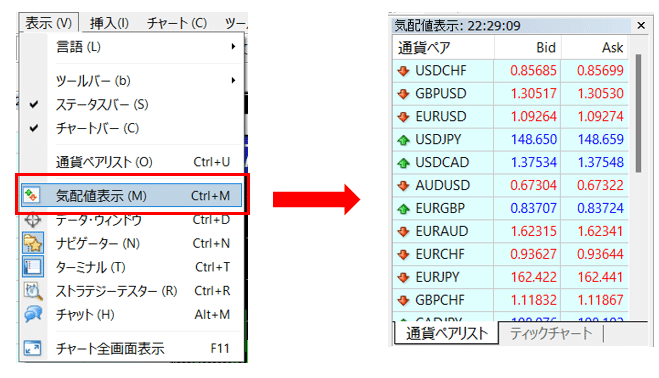Select the GBPUSD symbol name
Image resolution: width=659 pixels, height=378 pixels.
[441, 93]
